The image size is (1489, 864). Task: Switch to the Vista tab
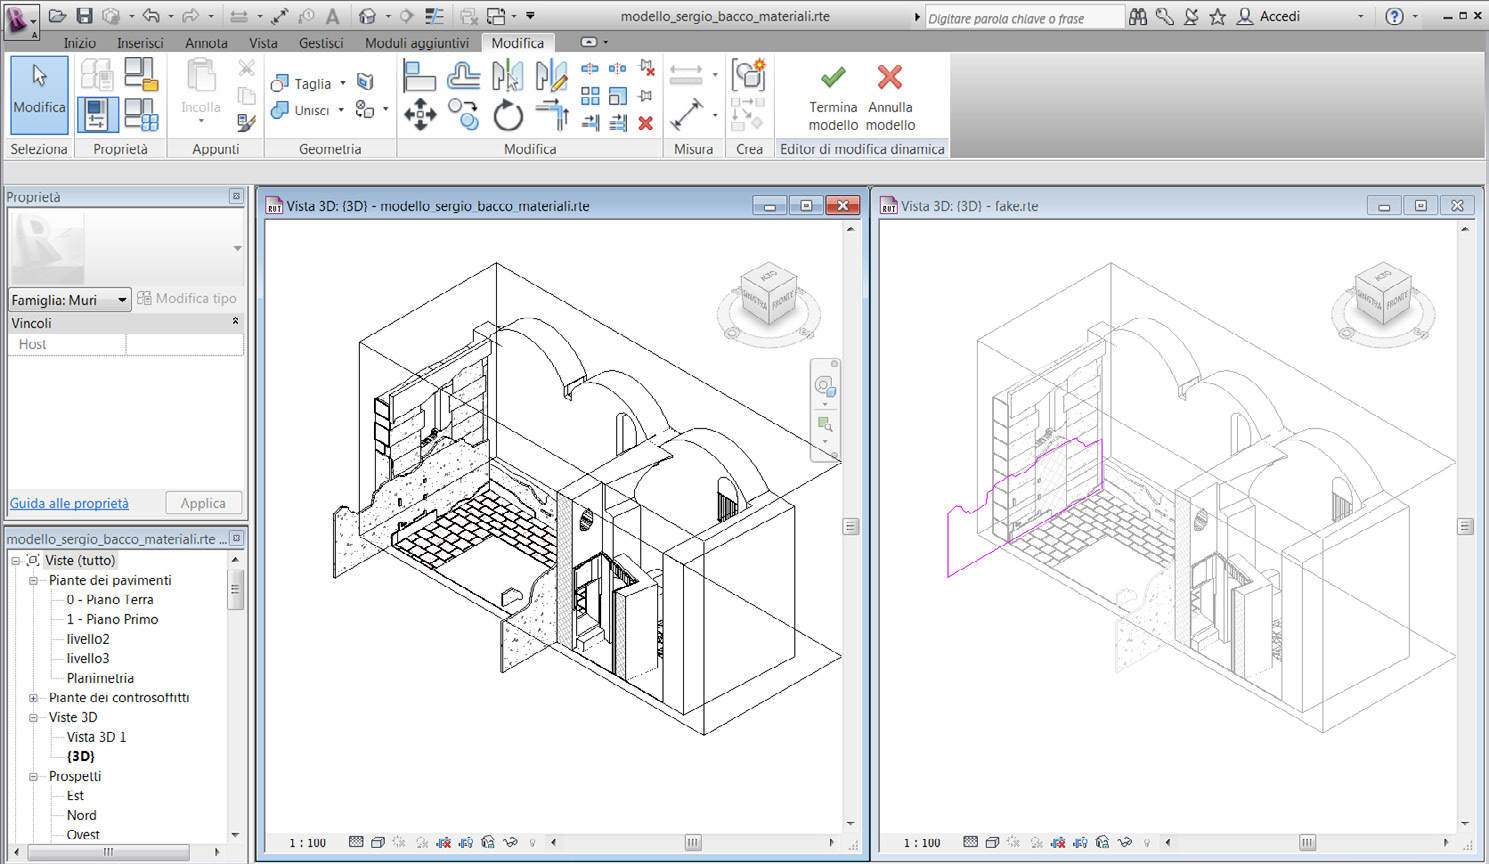tap(263, 43)
